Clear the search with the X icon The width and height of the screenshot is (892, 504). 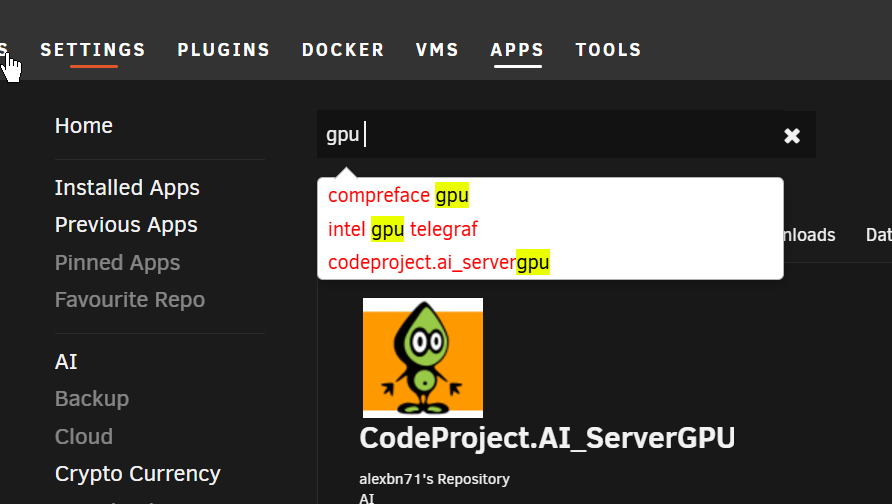tap(792, 135)
